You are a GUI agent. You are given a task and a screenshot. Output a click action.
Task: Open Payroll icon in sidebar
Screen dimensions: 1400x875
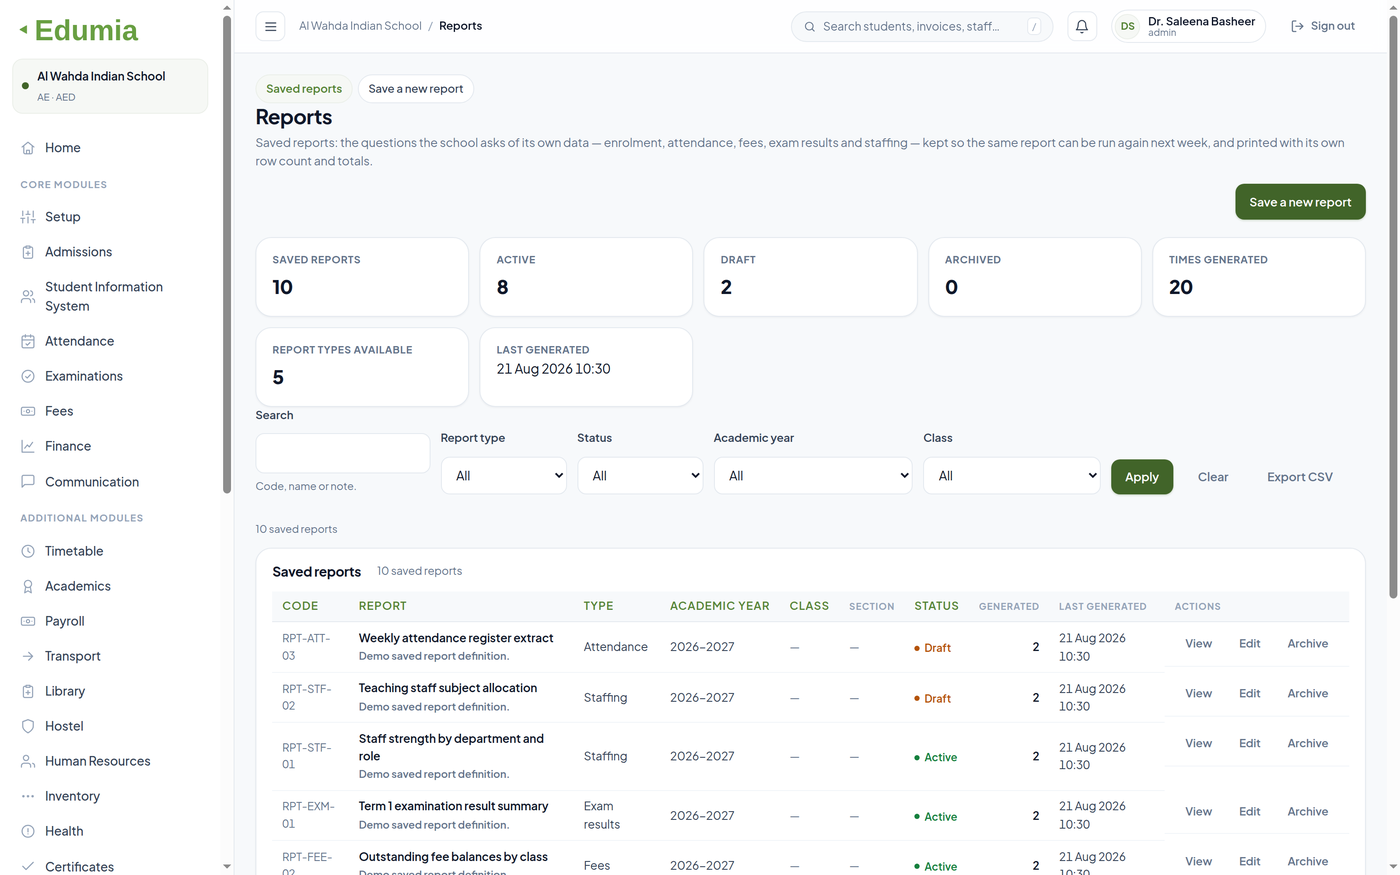28,621
